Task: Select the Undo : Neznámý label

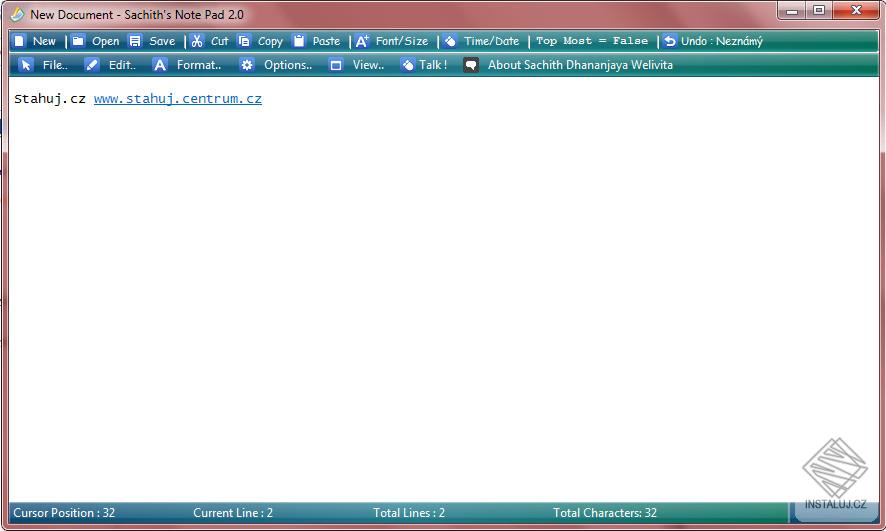Action: point(722,41)
